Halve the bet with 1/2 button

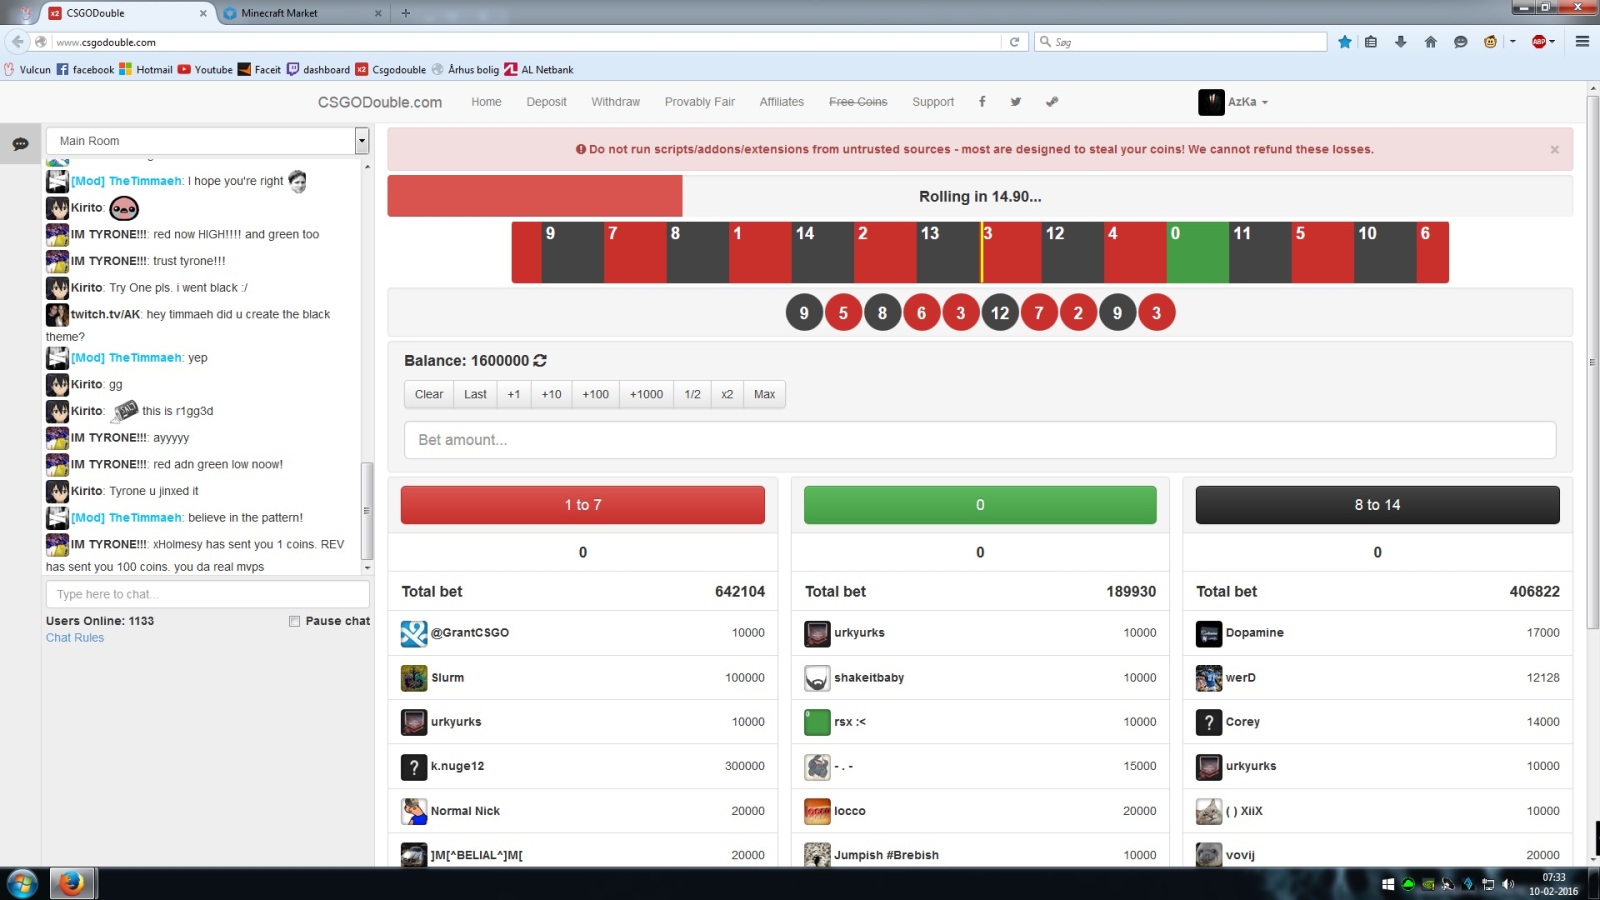[x=692, y=394]
